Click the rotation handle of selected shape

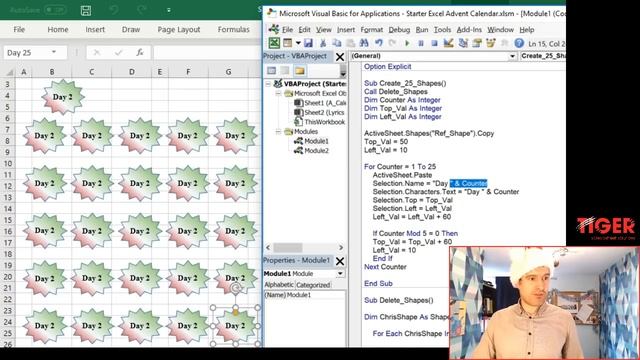(x=236, y=289)
